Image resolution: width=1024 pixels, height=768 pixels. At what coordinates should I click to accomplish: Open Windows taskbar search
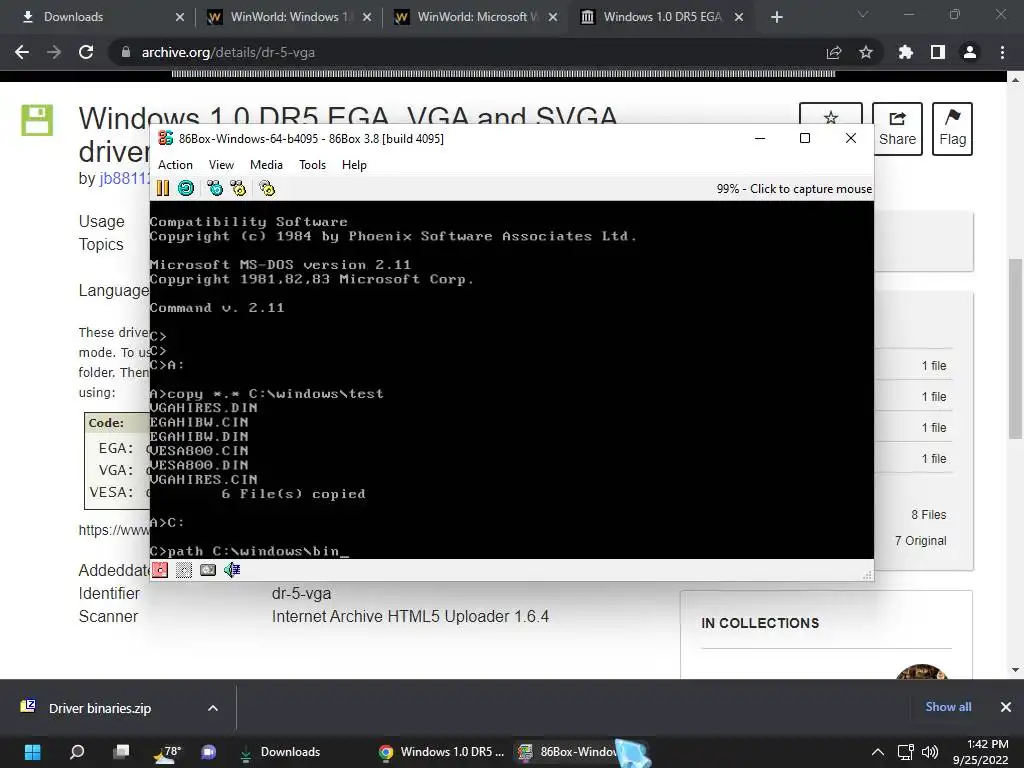77,752
